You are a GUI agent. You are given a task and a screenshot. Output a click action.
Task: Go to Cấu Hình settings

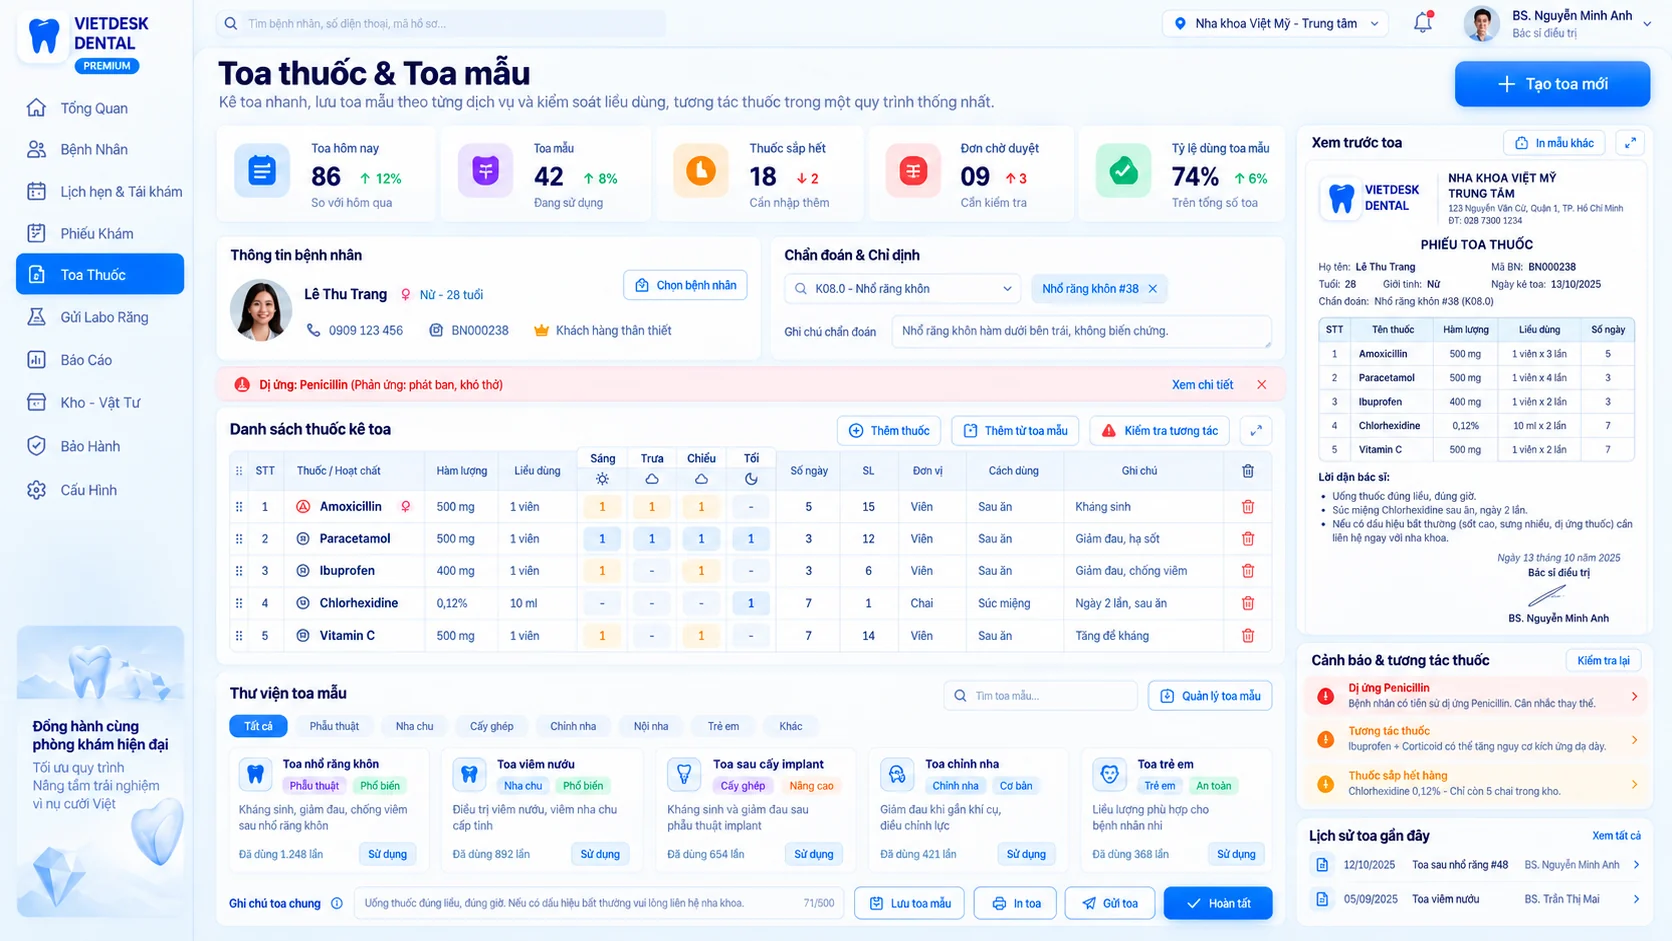100,490
